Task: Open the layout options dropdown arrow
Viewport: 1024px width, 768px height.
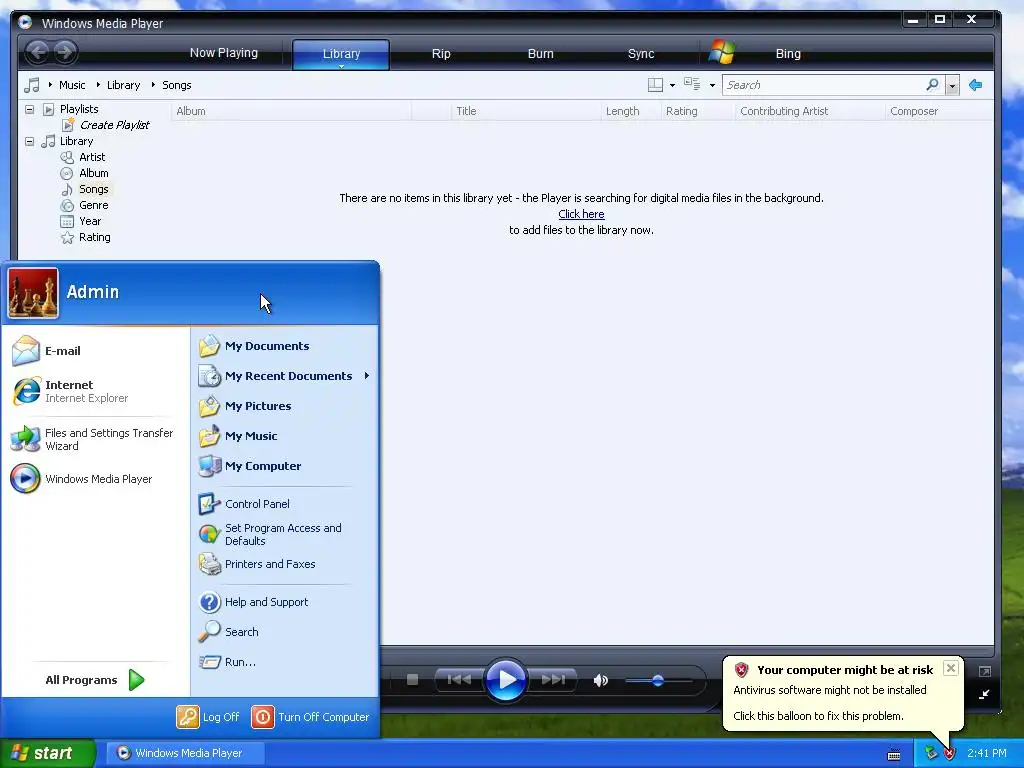Action: coord(672,86)
